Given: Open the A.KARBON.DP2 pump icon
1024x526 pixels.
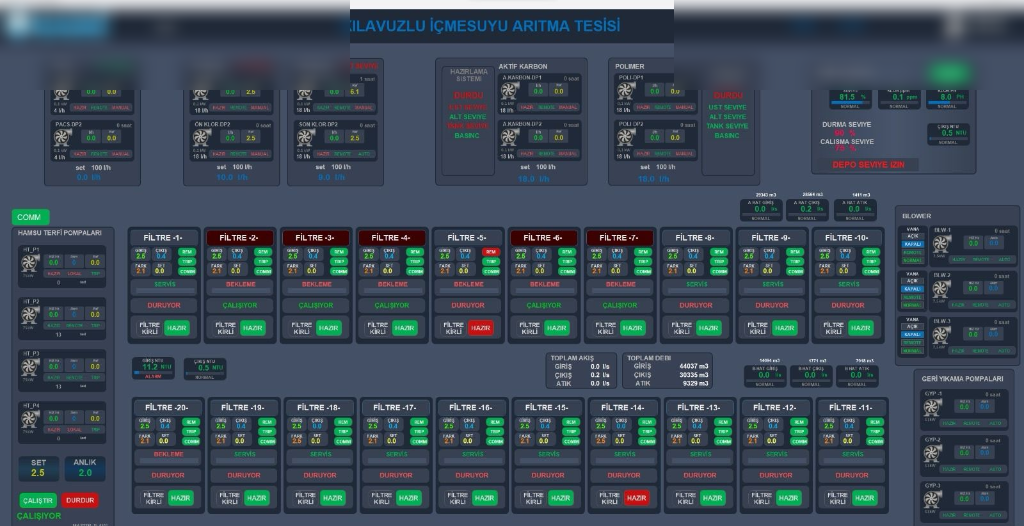Looking at the screenshot, I should tap(509, 137).
